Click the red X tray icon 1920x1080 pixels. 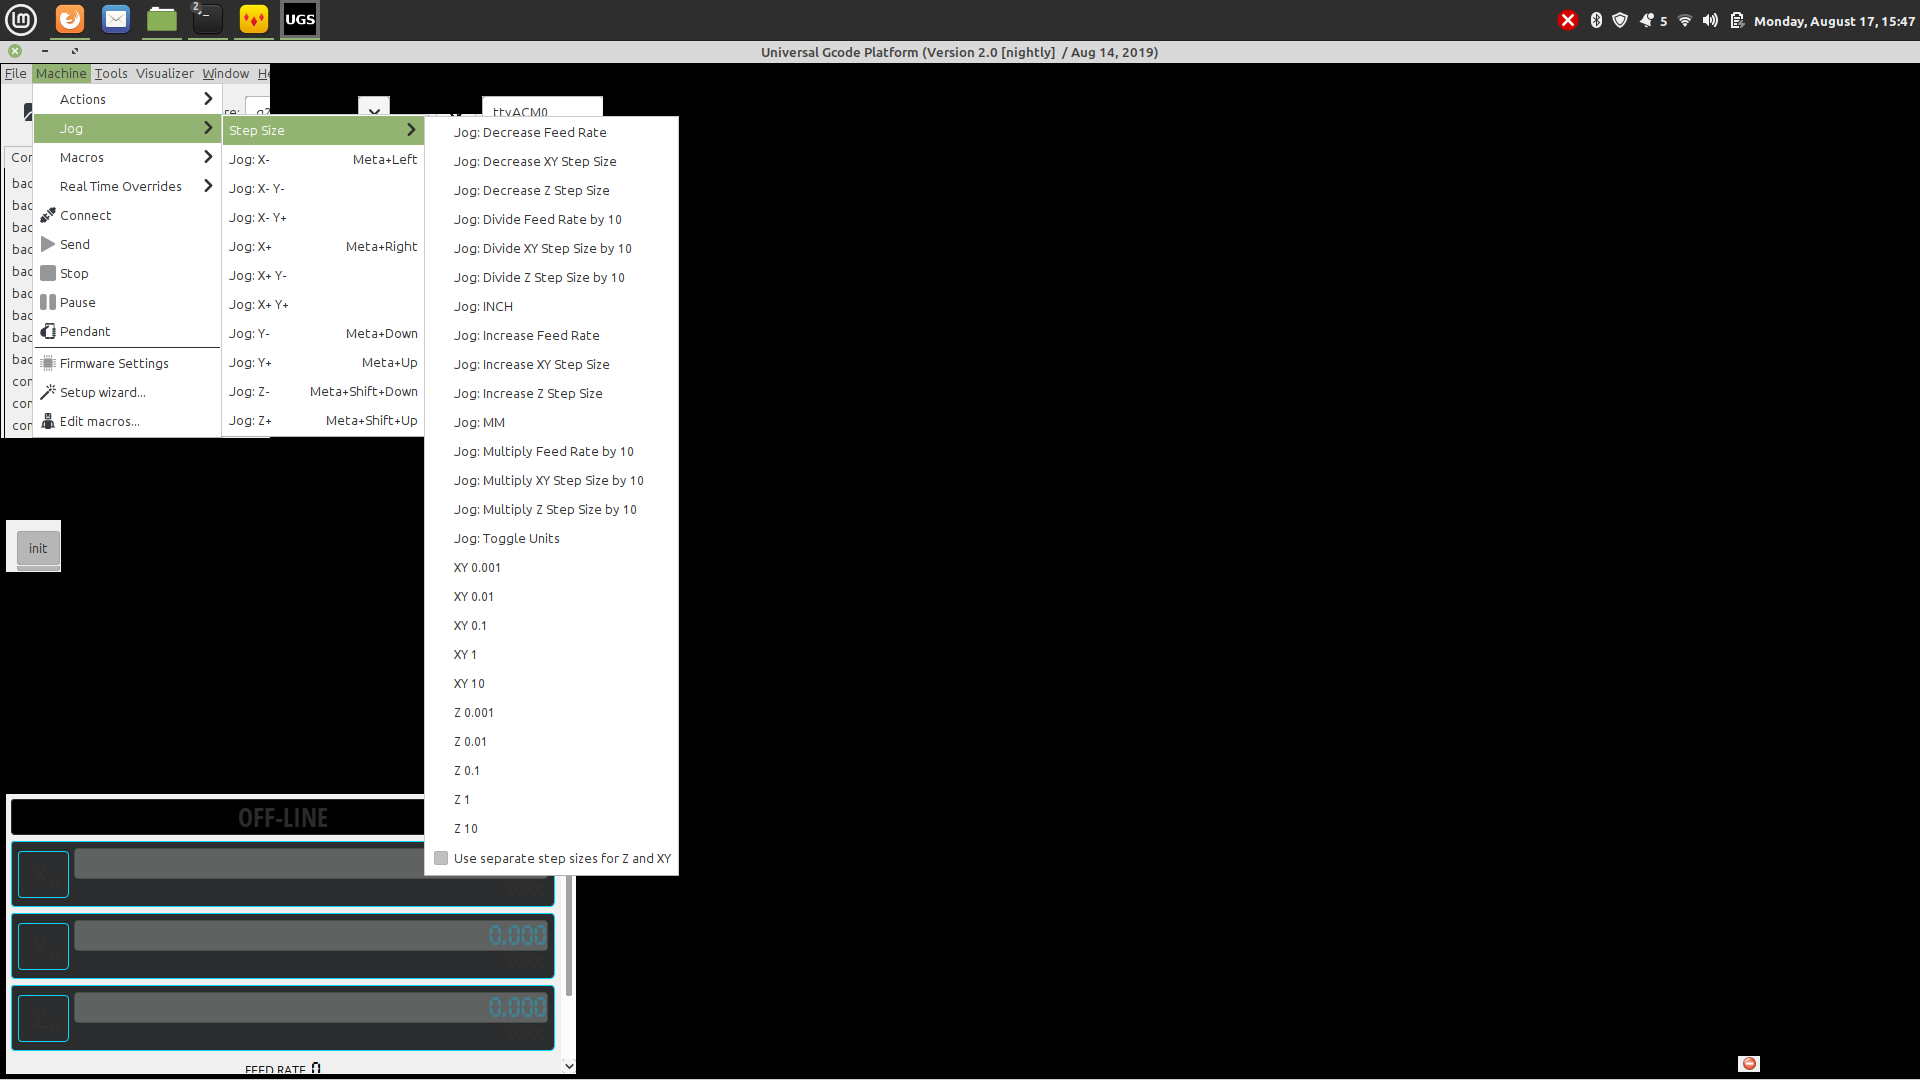click(x=1568, y=20)
